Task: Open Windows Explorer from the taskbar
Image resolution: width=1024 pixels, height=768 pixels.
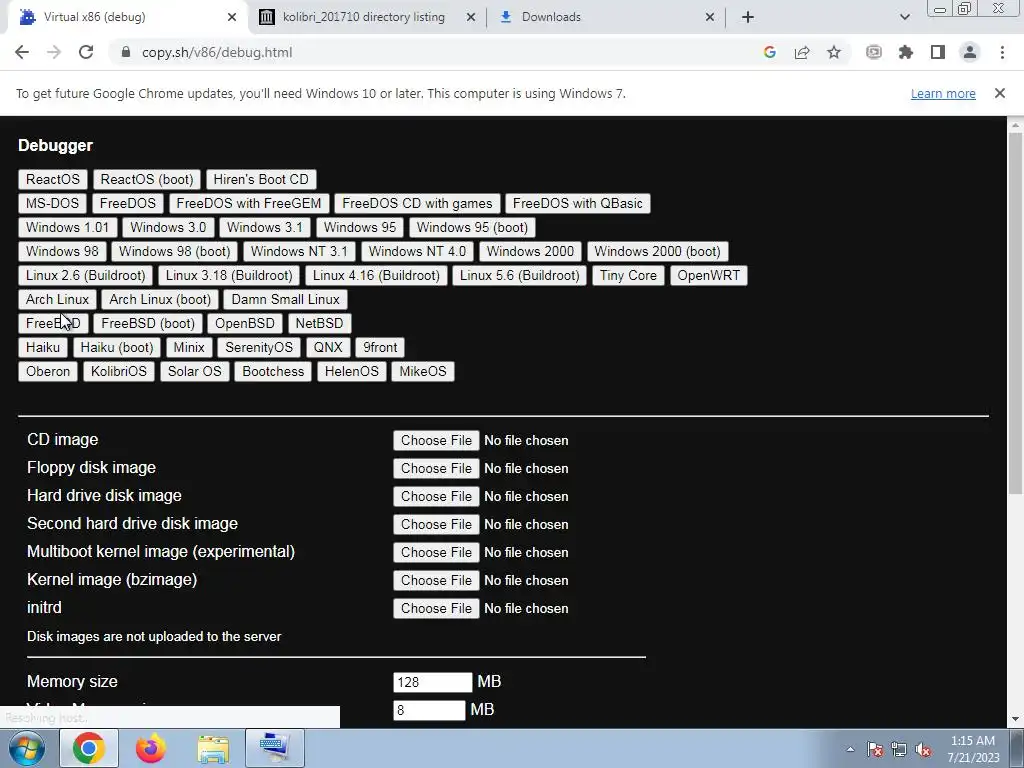Action: tap(213, 748)
